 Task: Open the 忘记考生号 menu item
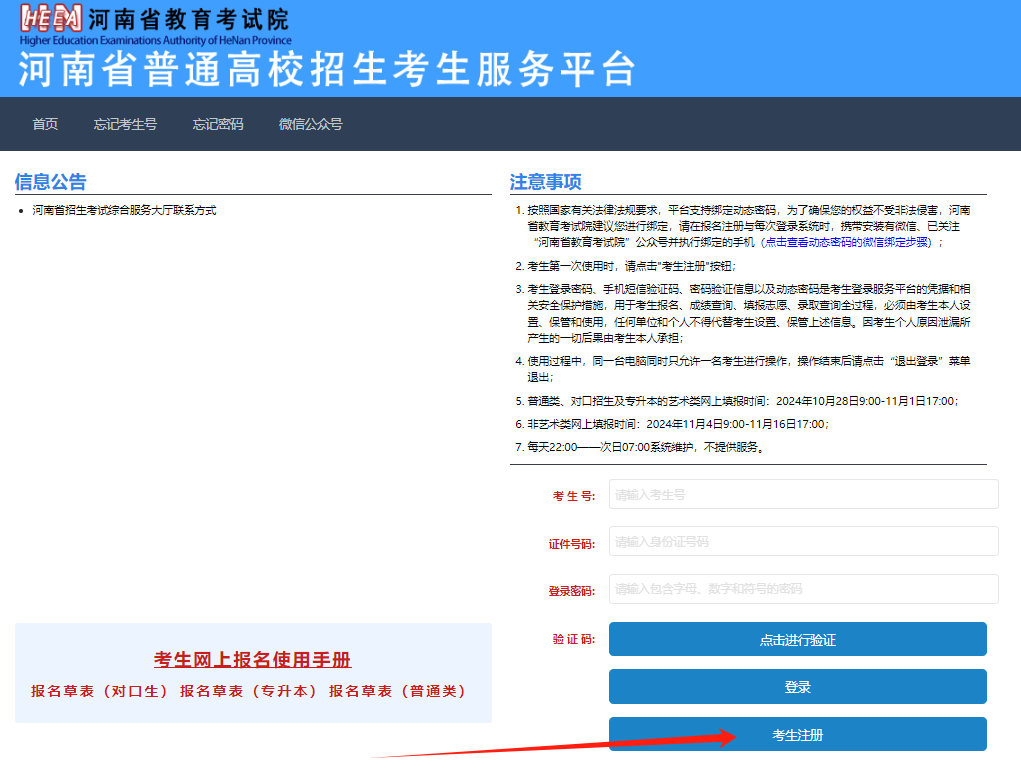click(x=125, y=125)
